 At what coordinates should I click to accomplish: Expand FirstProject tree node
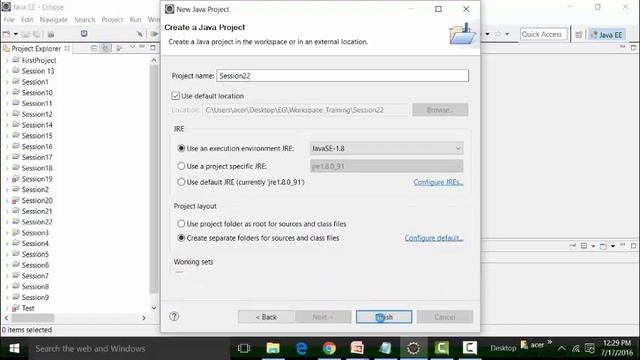point(7,60)
